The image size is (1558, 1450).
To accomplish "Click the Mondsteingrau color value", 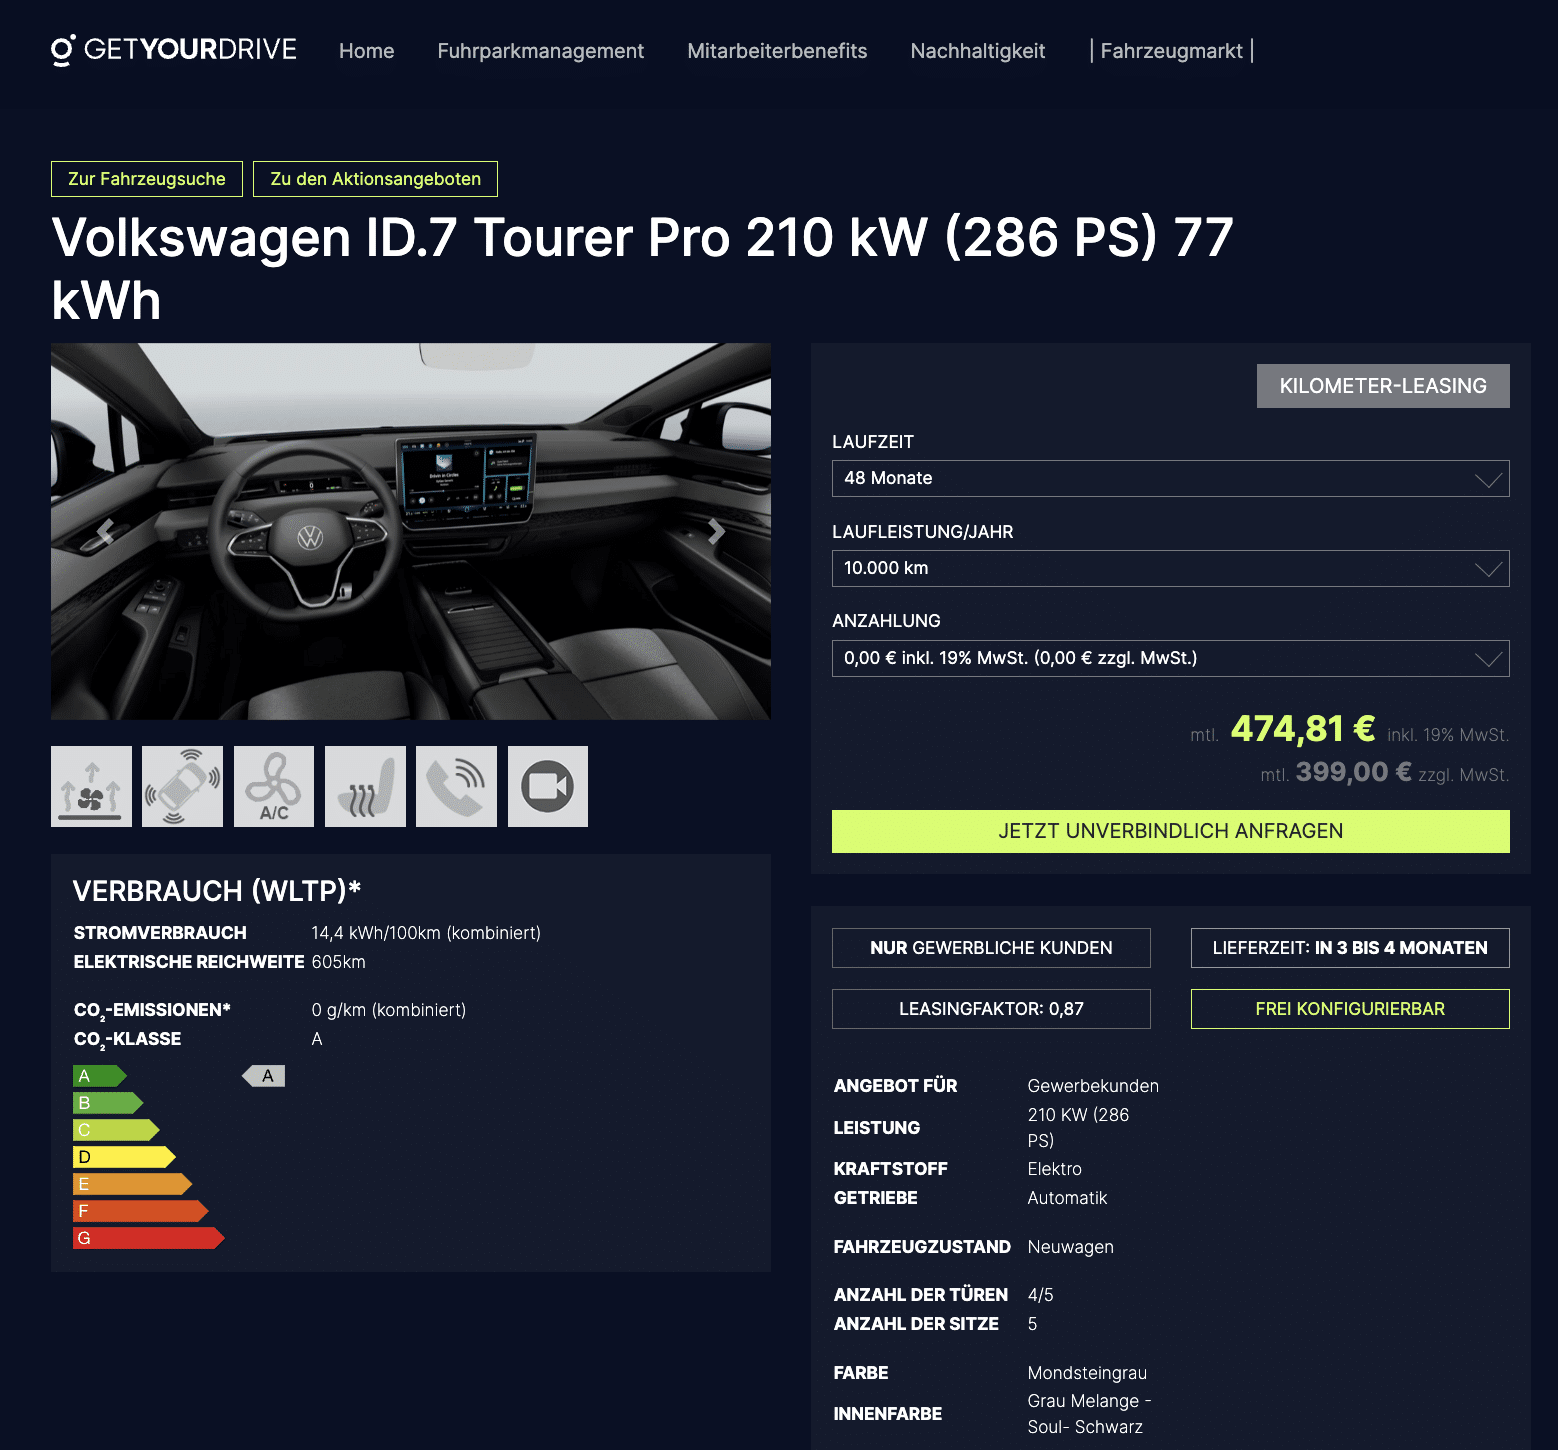I will [1087, 1373].
